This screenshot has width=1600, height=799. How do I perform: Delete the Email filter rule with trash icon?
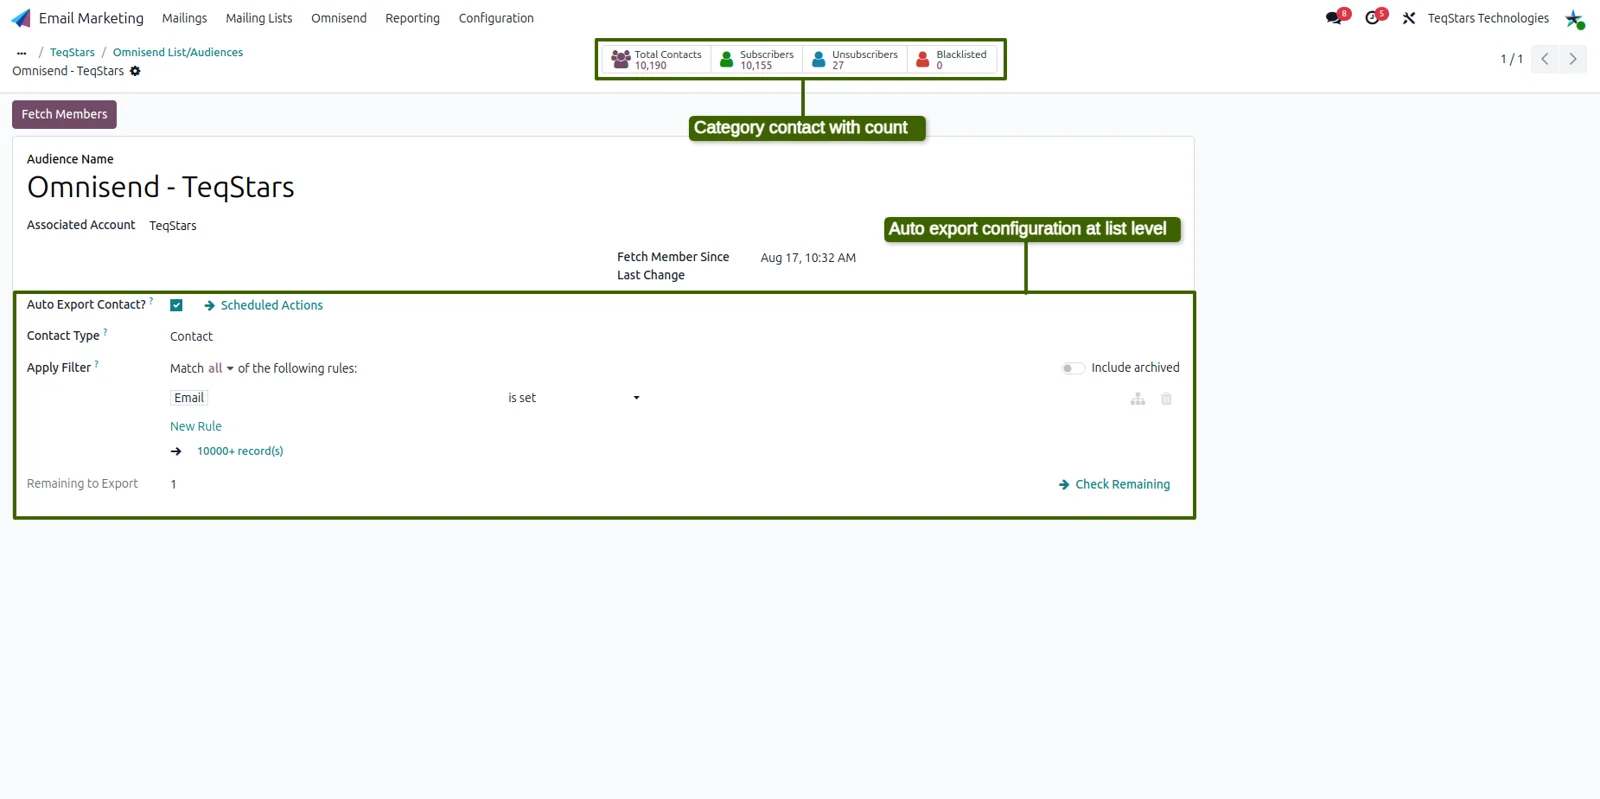1166,399
